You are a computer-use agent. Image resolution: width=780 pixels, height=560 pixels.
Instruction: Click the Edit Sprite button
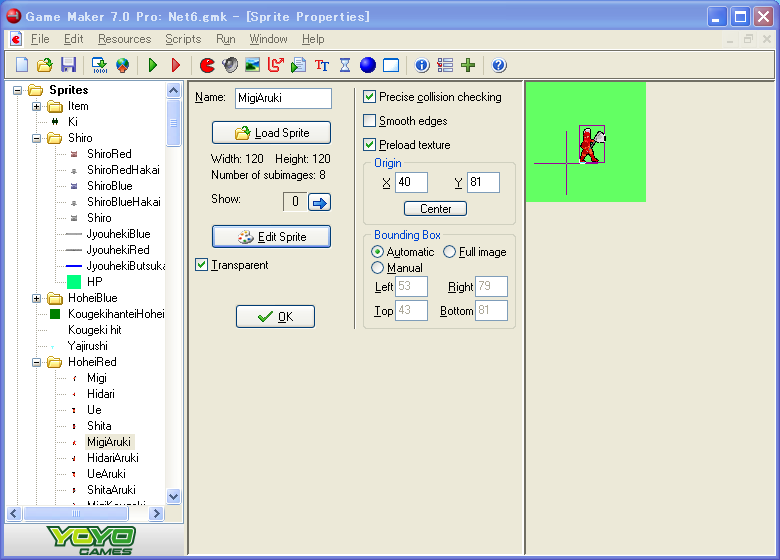point(271,237)
